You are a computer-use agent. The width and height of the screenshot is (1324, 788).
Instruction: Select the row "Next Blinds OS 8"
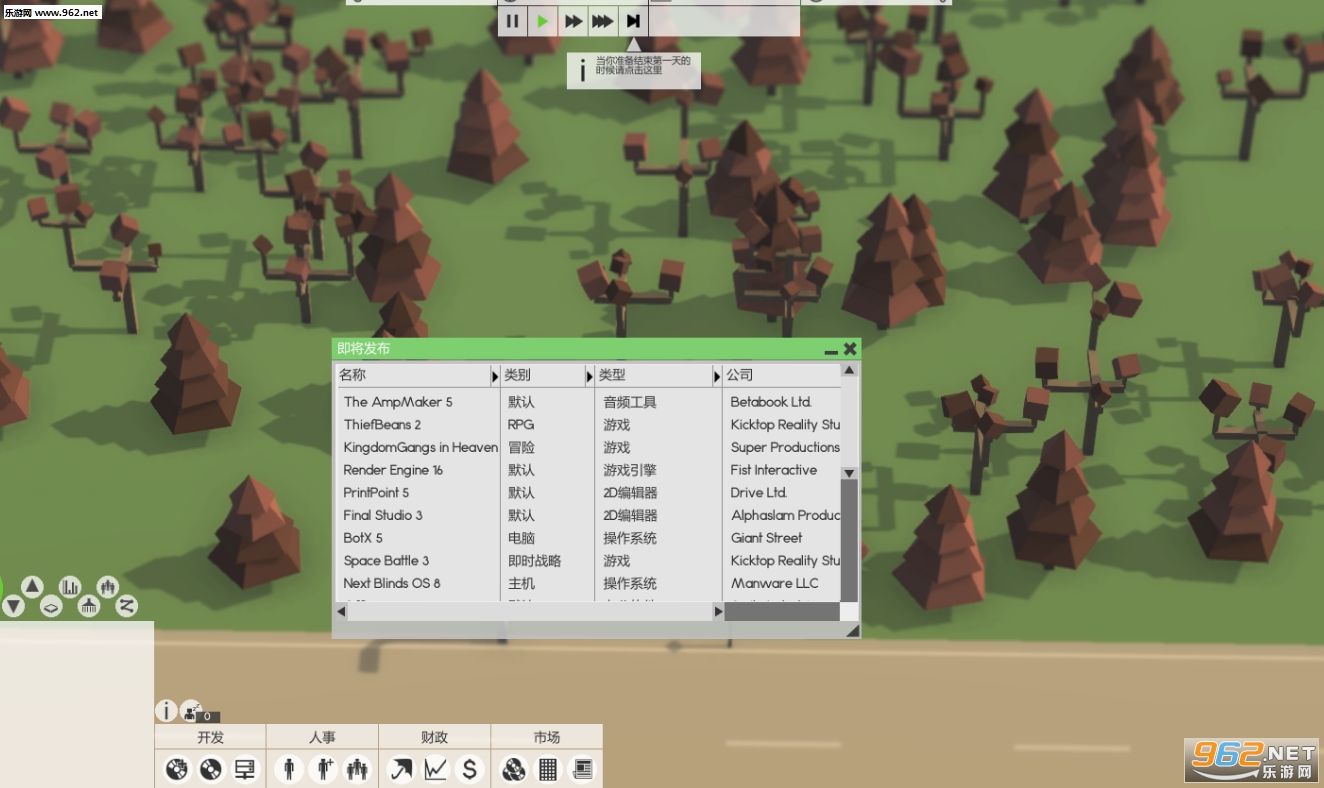[588, 583]
